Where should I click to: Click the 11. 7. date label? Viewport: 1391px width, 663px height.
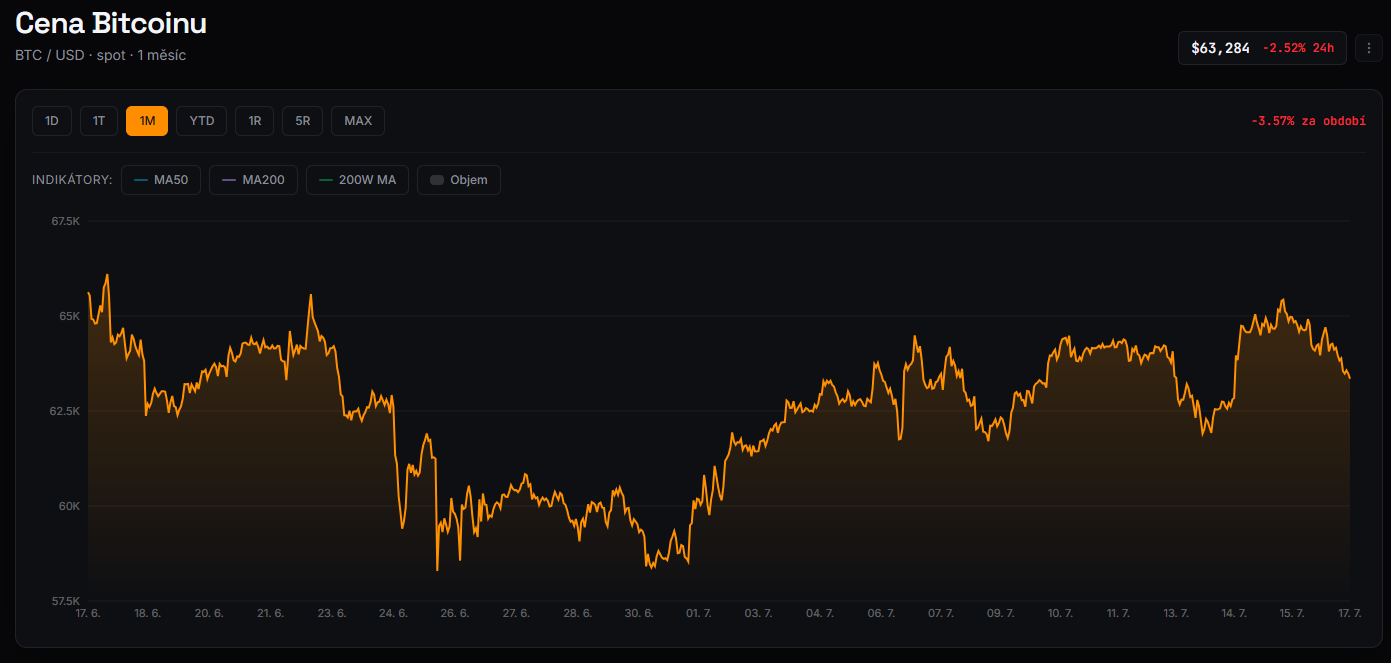(1117, 613)
